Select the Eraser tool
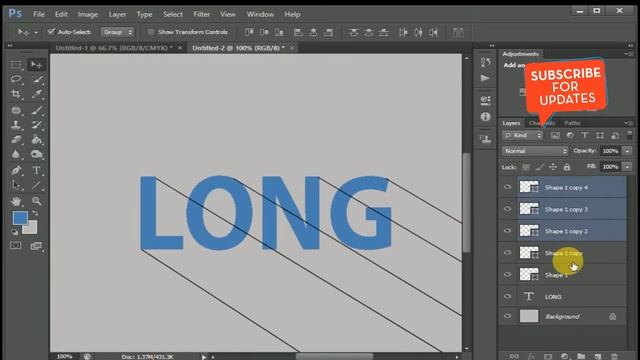Viewport: 640px width, 360px height. pos(16,140)
